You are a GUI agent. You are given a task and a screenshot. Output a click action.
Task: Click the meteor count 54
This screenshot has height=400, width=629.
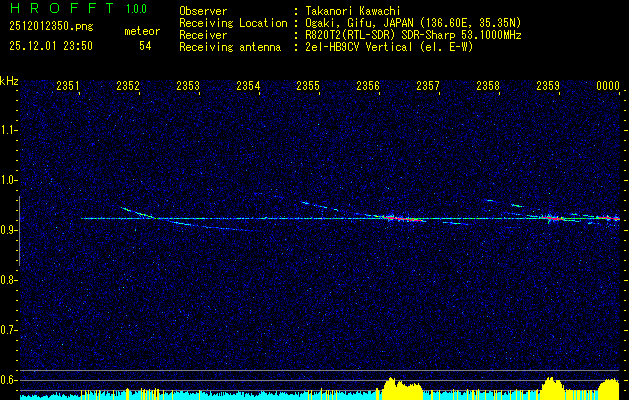(x=145, y=46)
